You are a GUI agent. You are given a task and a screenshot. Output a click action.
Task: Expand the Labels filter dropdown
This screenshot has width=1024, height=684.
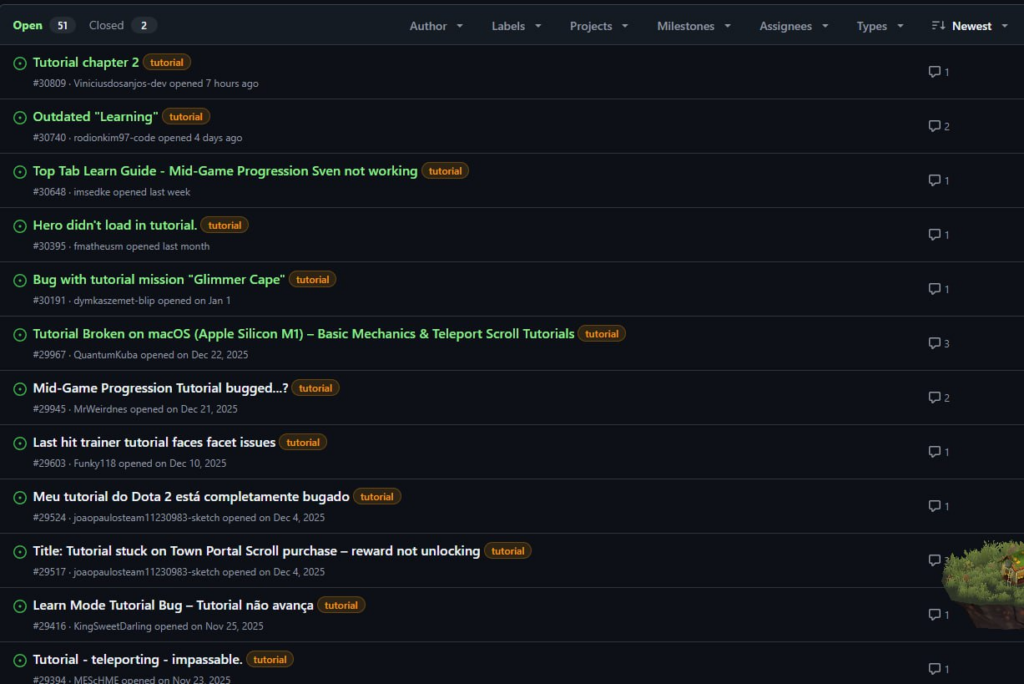pos(516,26)
